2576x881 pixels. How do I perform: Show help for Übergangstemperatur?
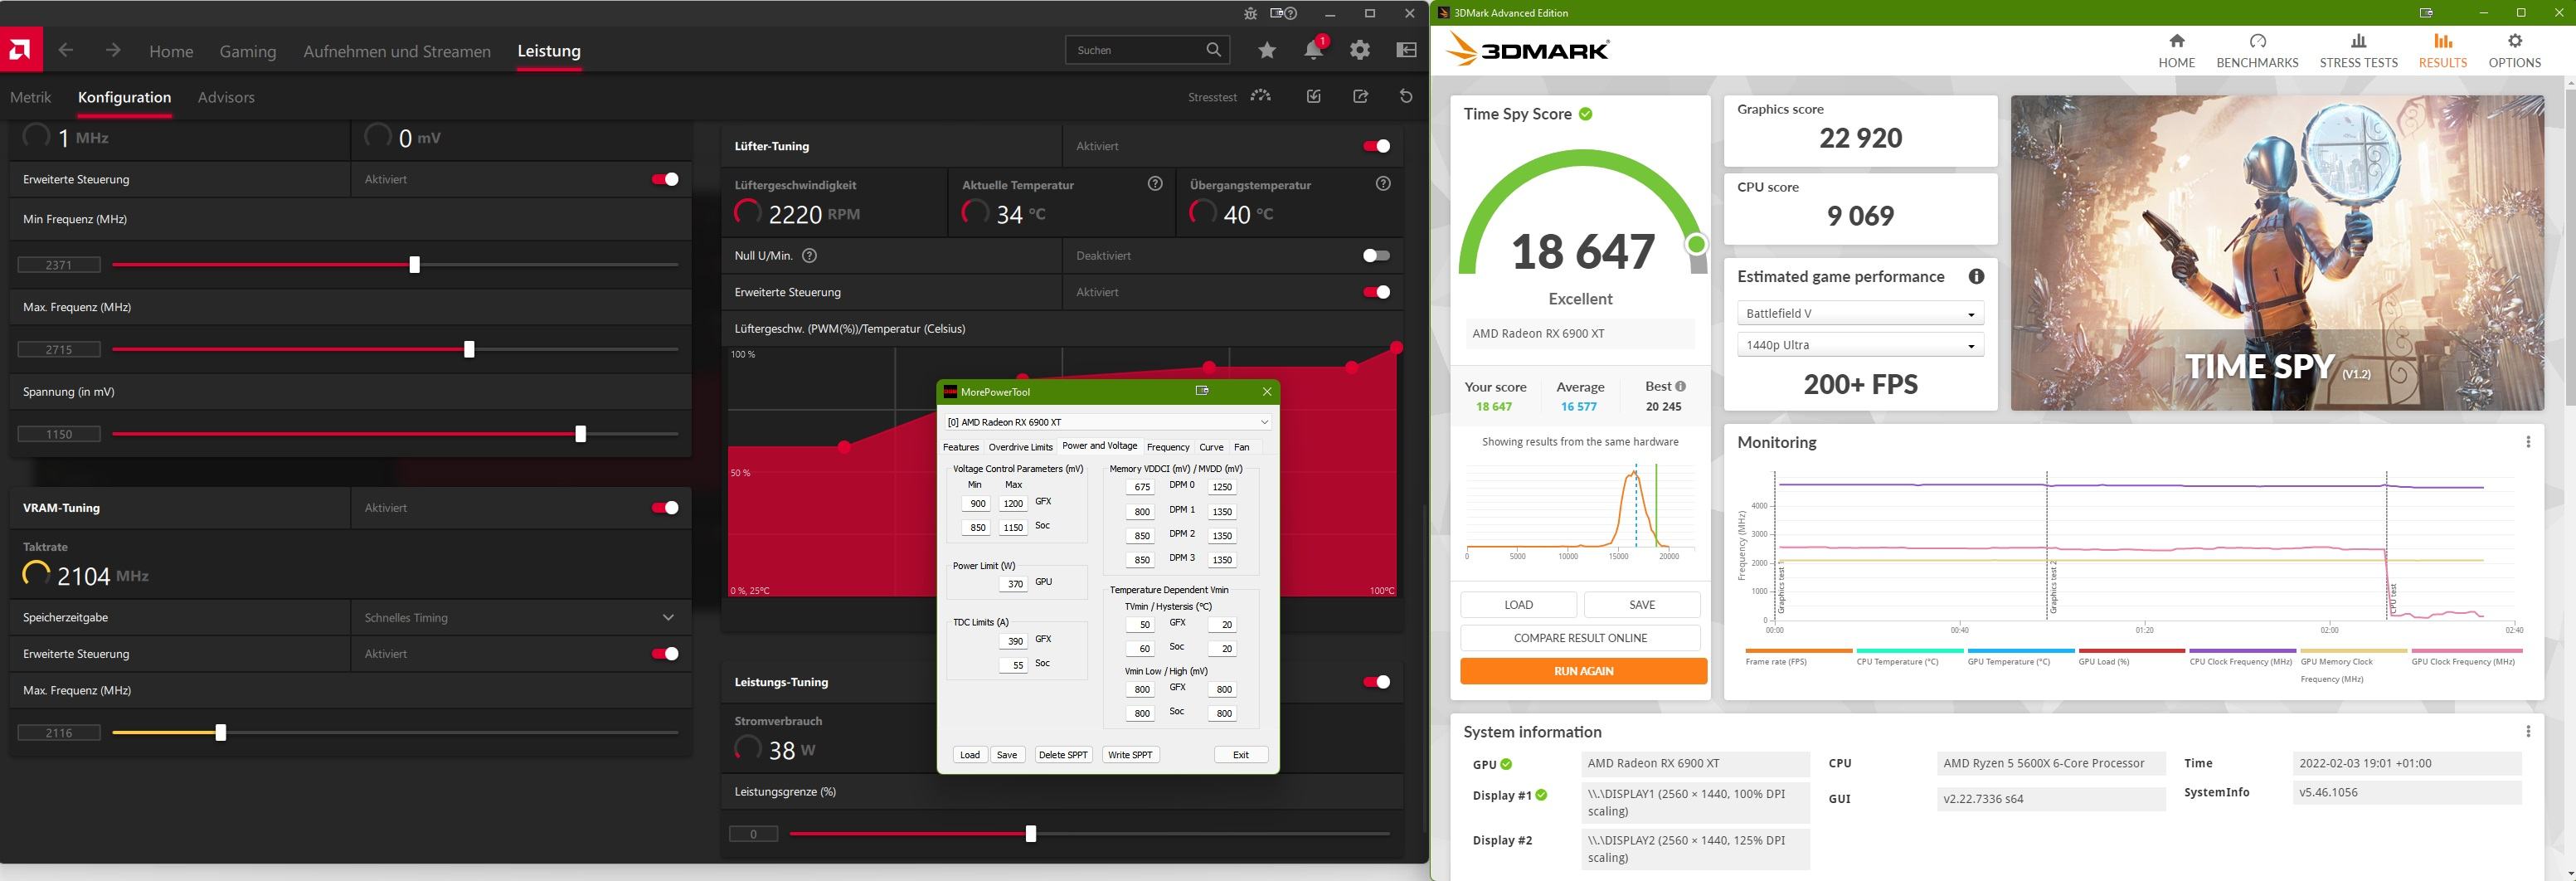[x=1383, y=184]
